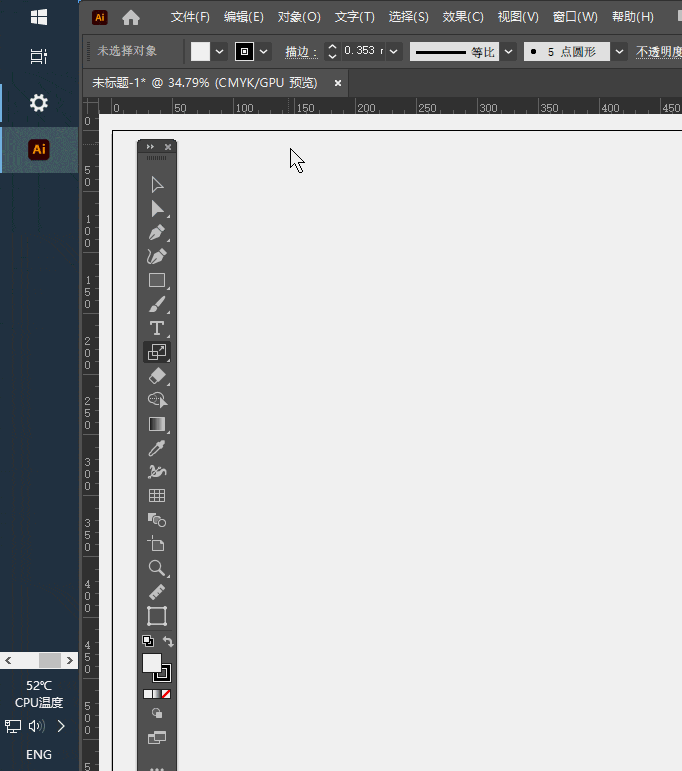Select the Selection tool arrow
The image size is (682, 771).
(x=157, y=185)
